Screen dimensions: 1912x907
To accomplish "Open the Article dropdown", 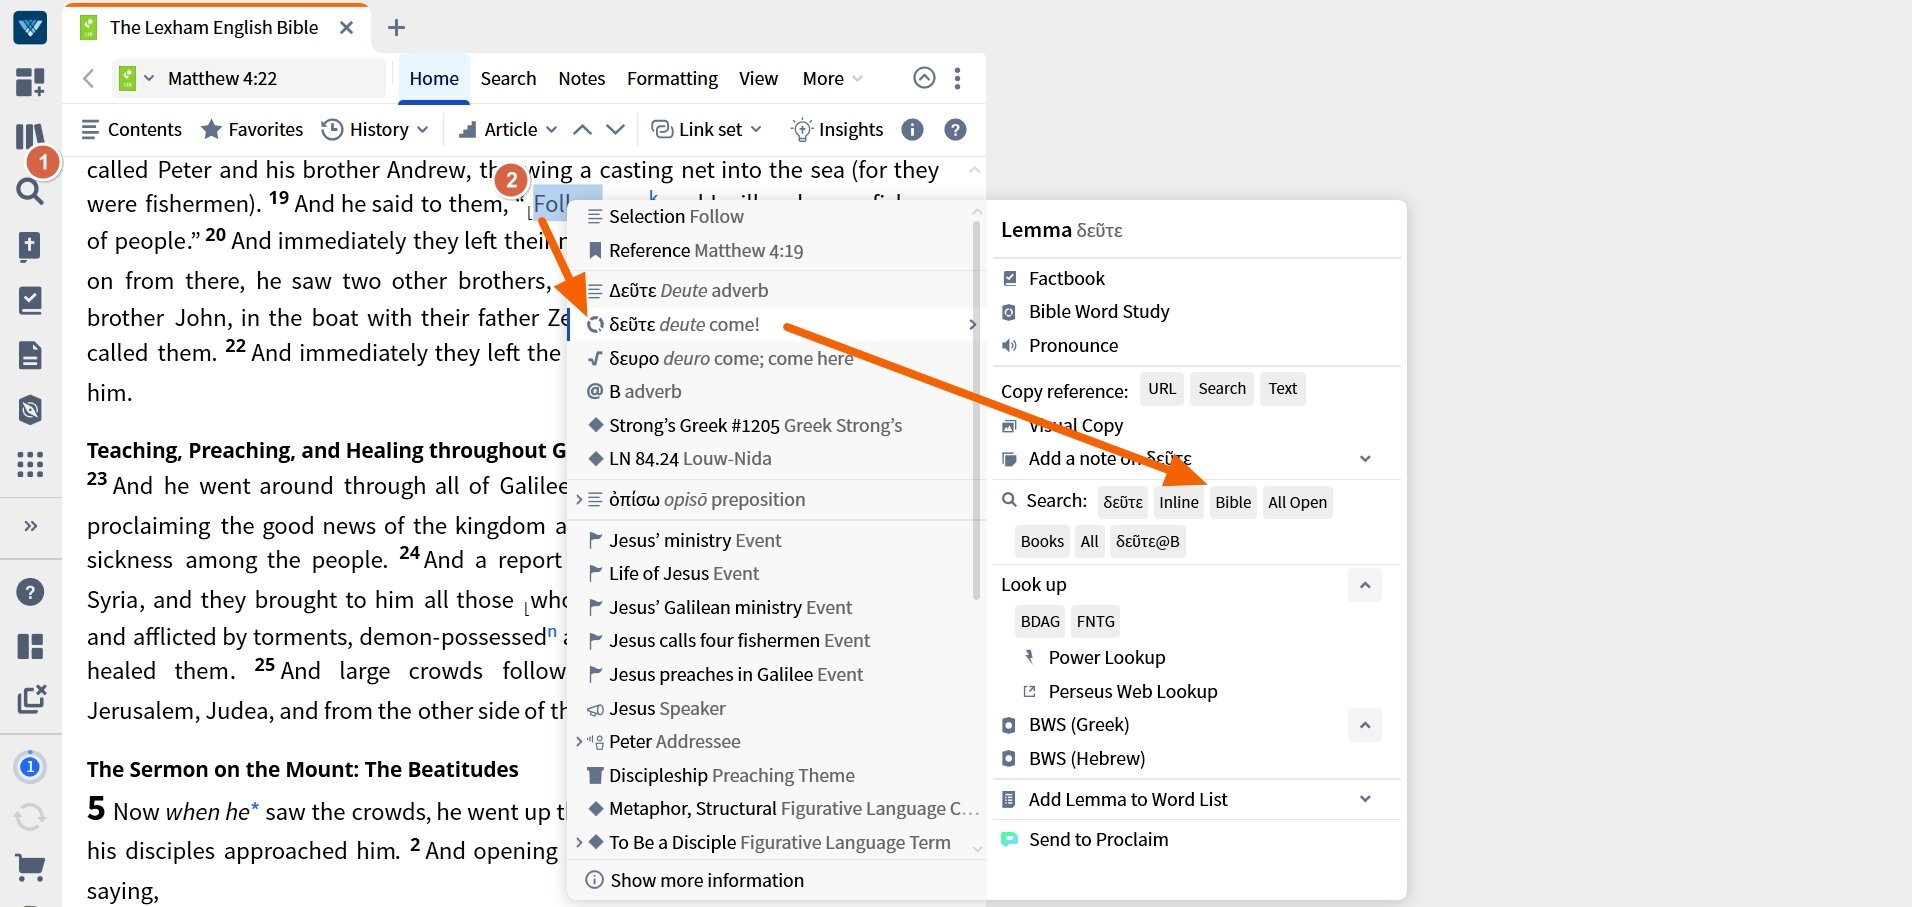I will 508,129.
